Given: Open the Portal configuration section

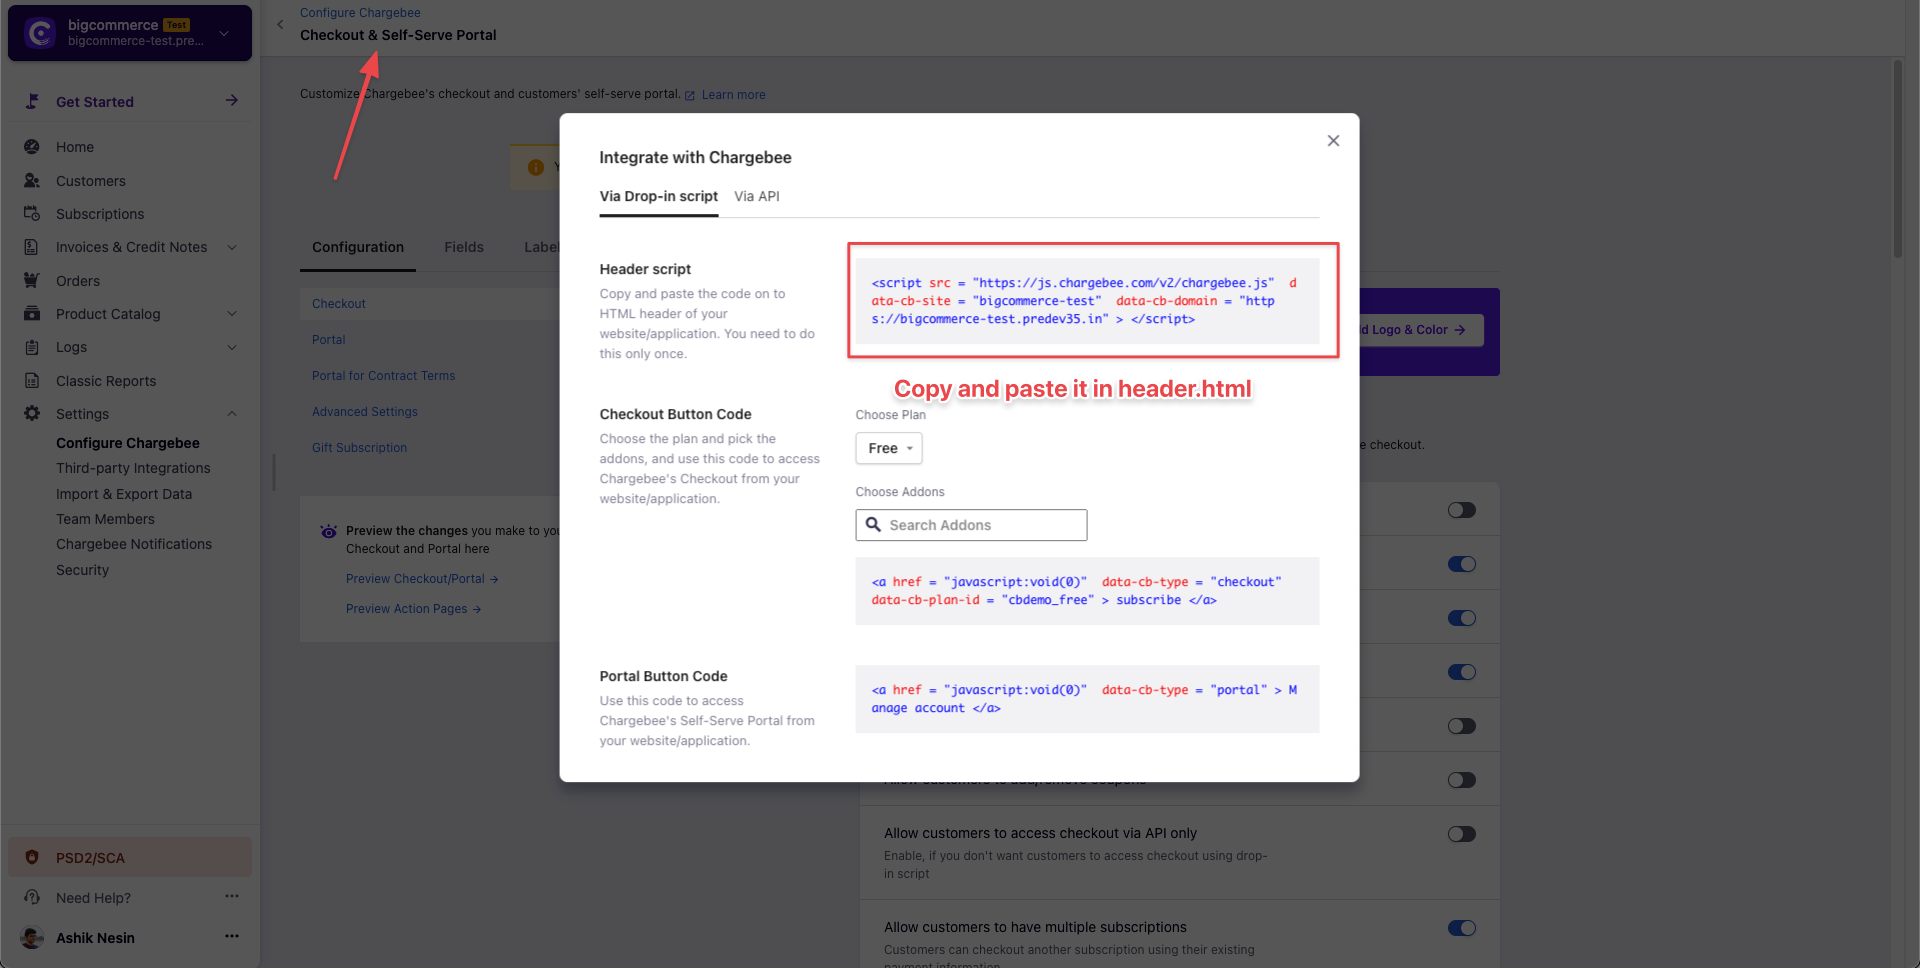Looking at the screenshot, I should click(x=329, y=340).
